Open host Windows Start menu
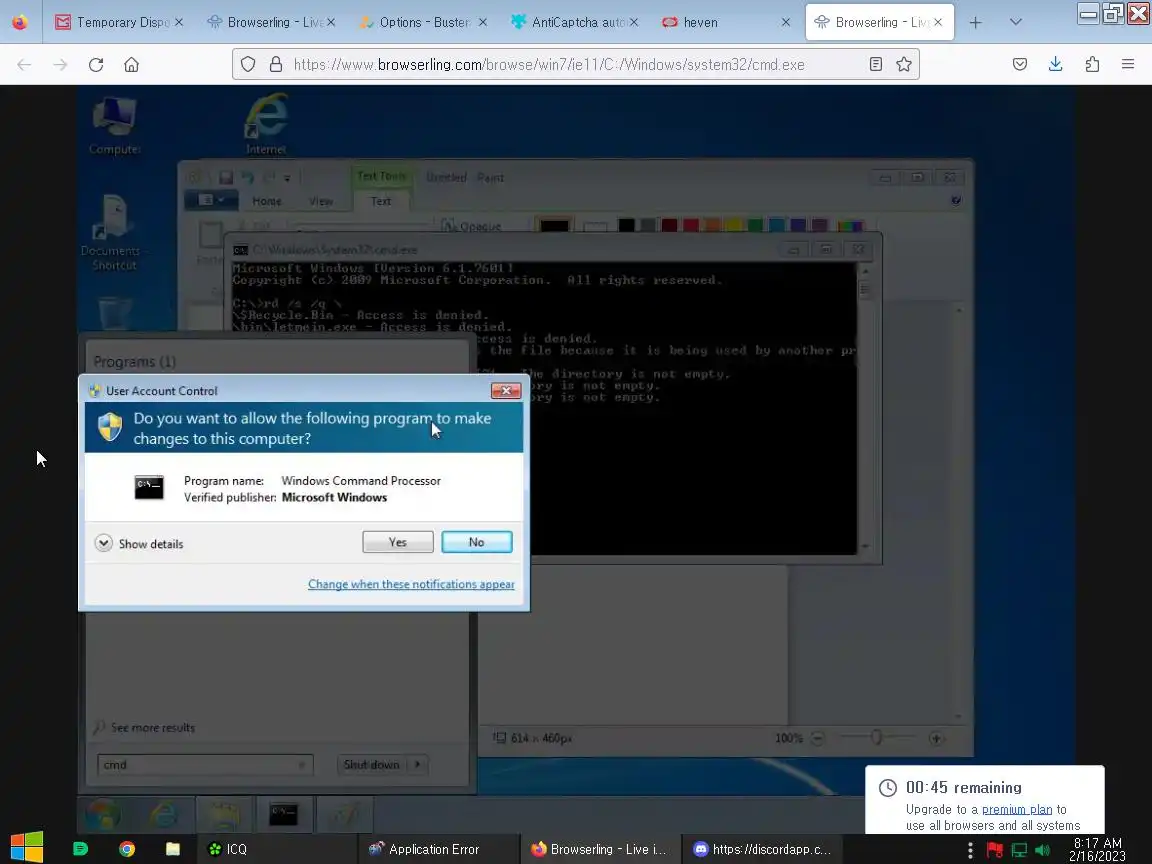Viewport: 1152px width, 864px height. [x=27, y=848]
